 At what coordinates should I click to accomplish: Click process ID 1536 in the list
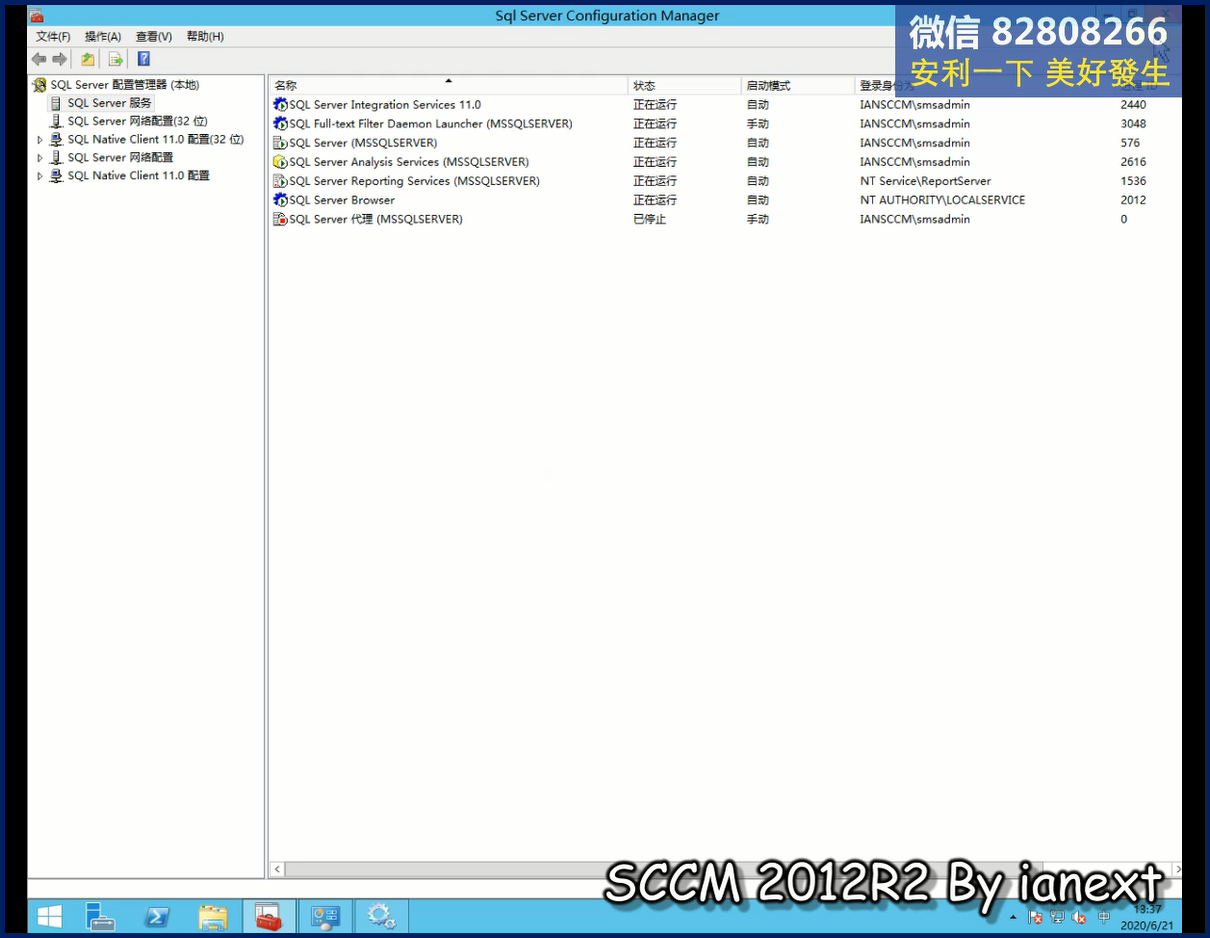(x=1133, y=181)
